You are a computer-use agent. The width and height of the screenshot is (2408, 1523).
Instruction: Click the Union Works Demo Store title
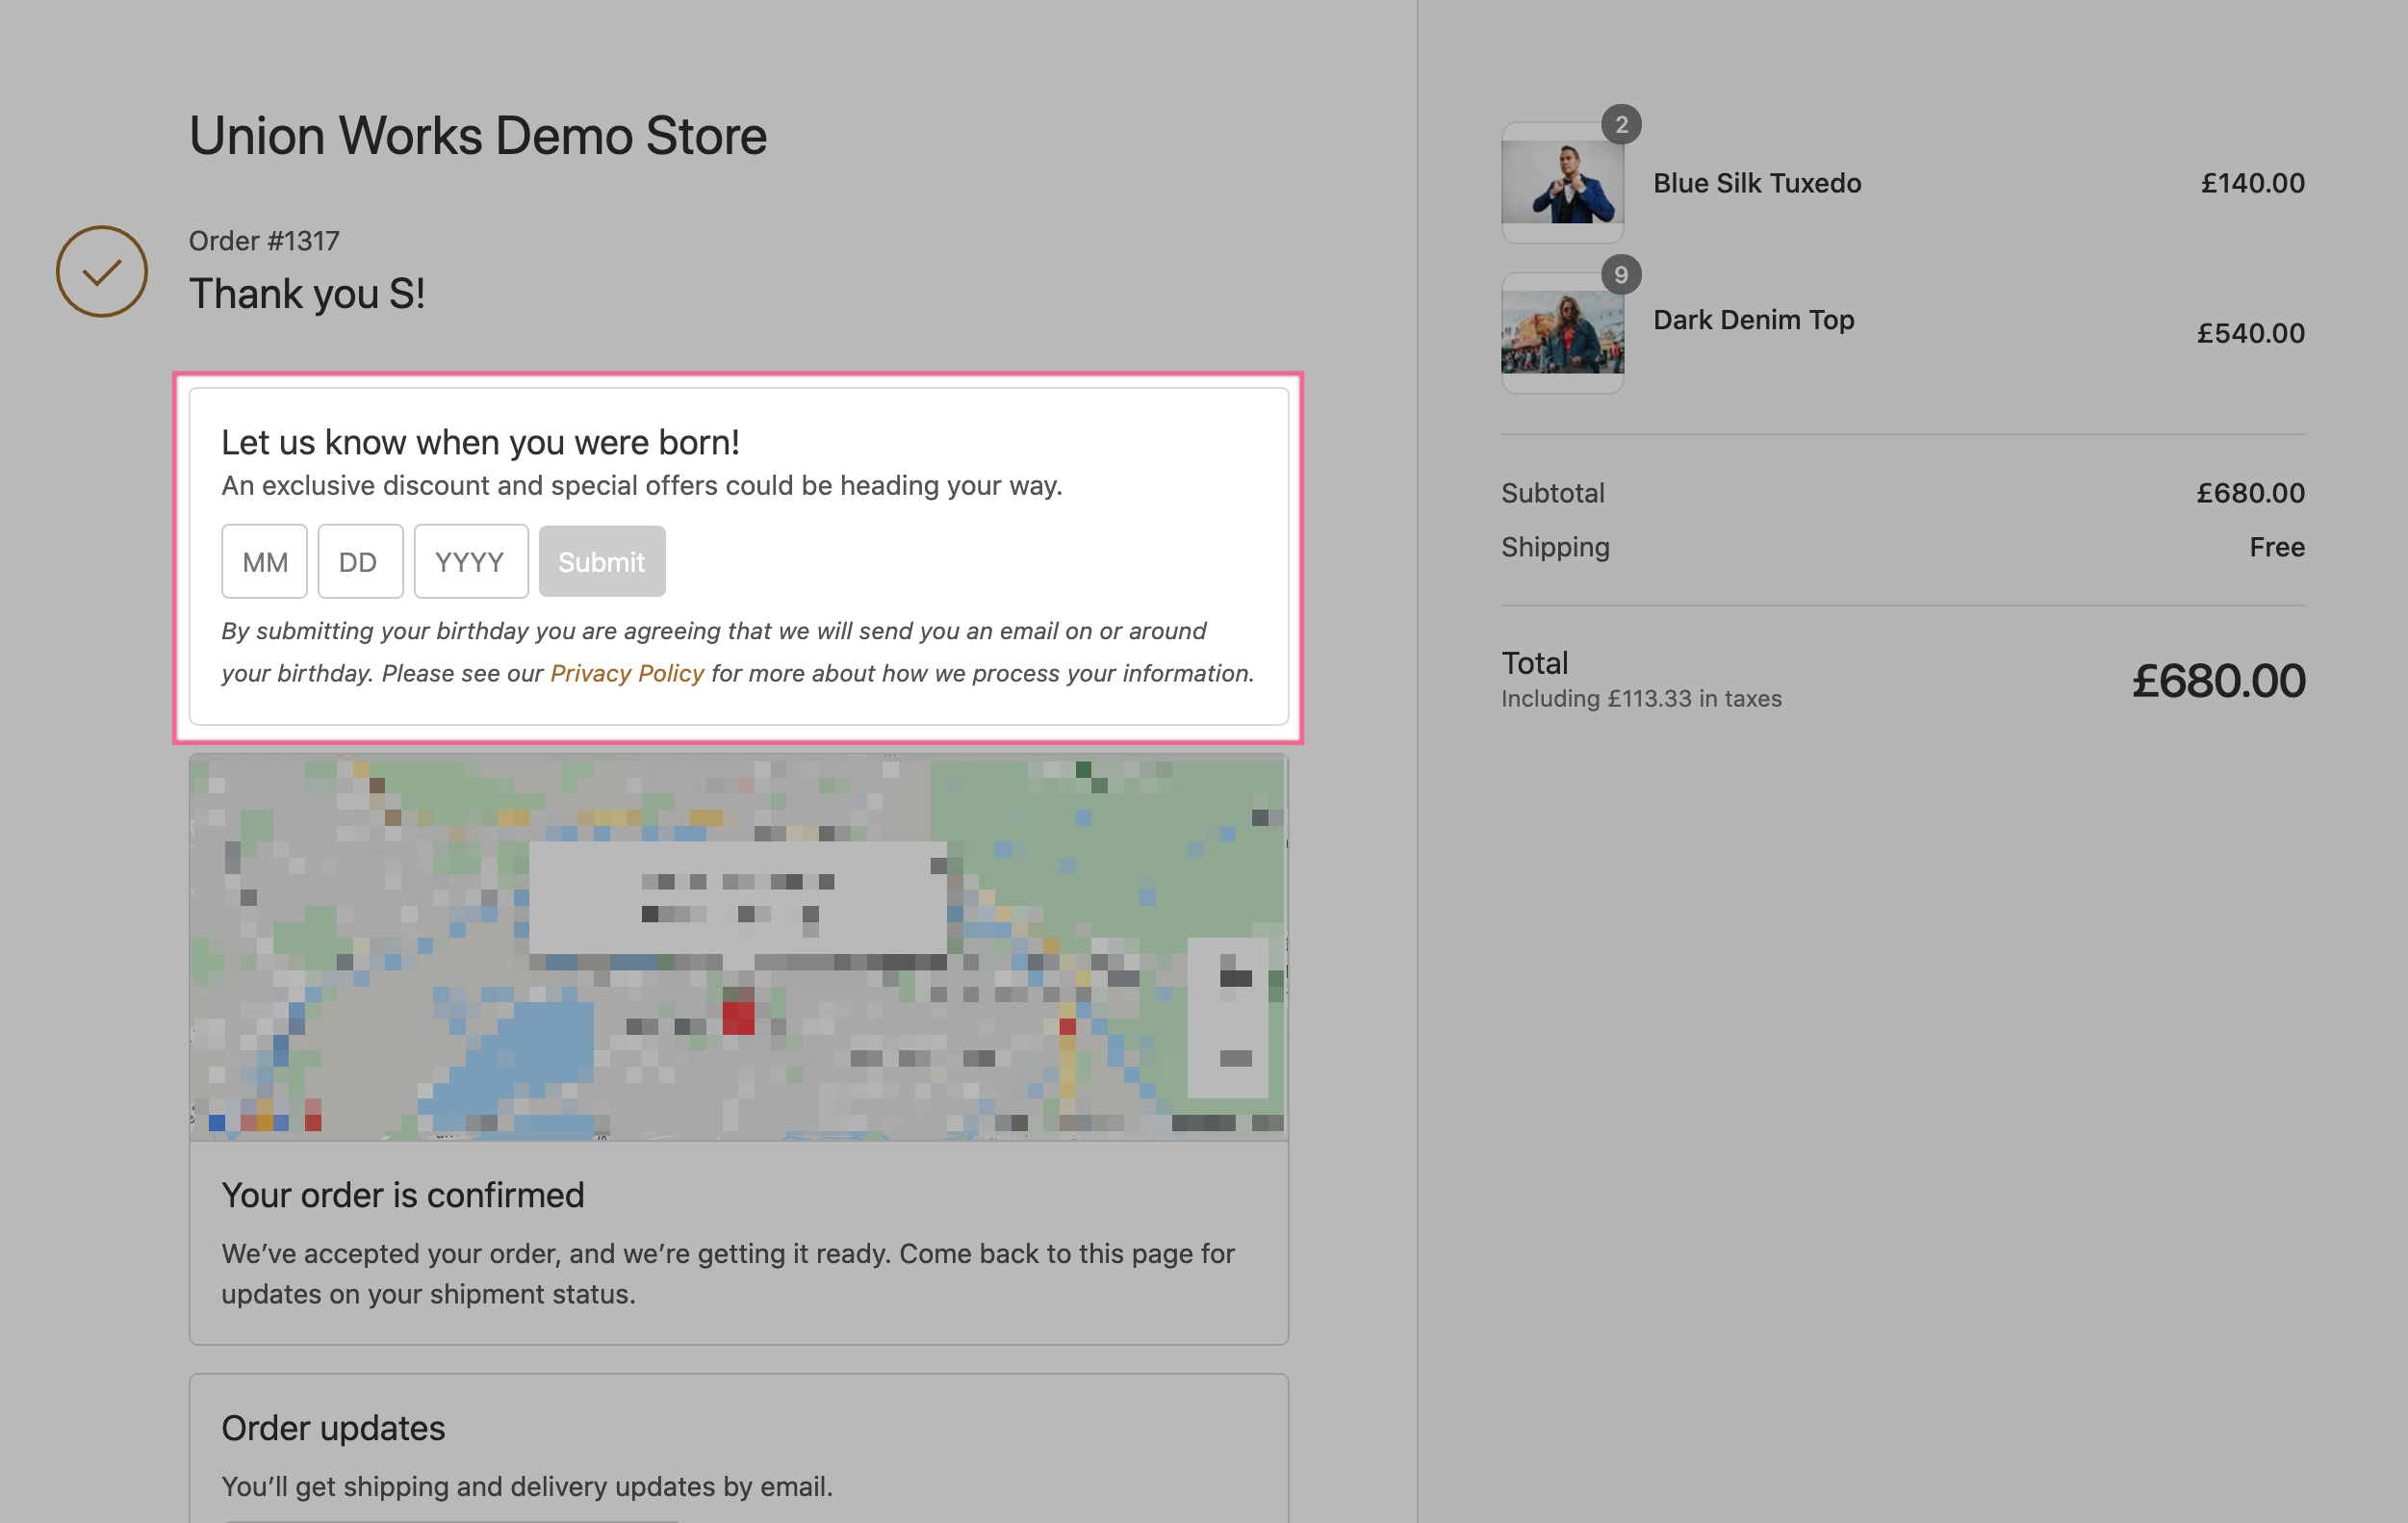[x=478, y=136]
